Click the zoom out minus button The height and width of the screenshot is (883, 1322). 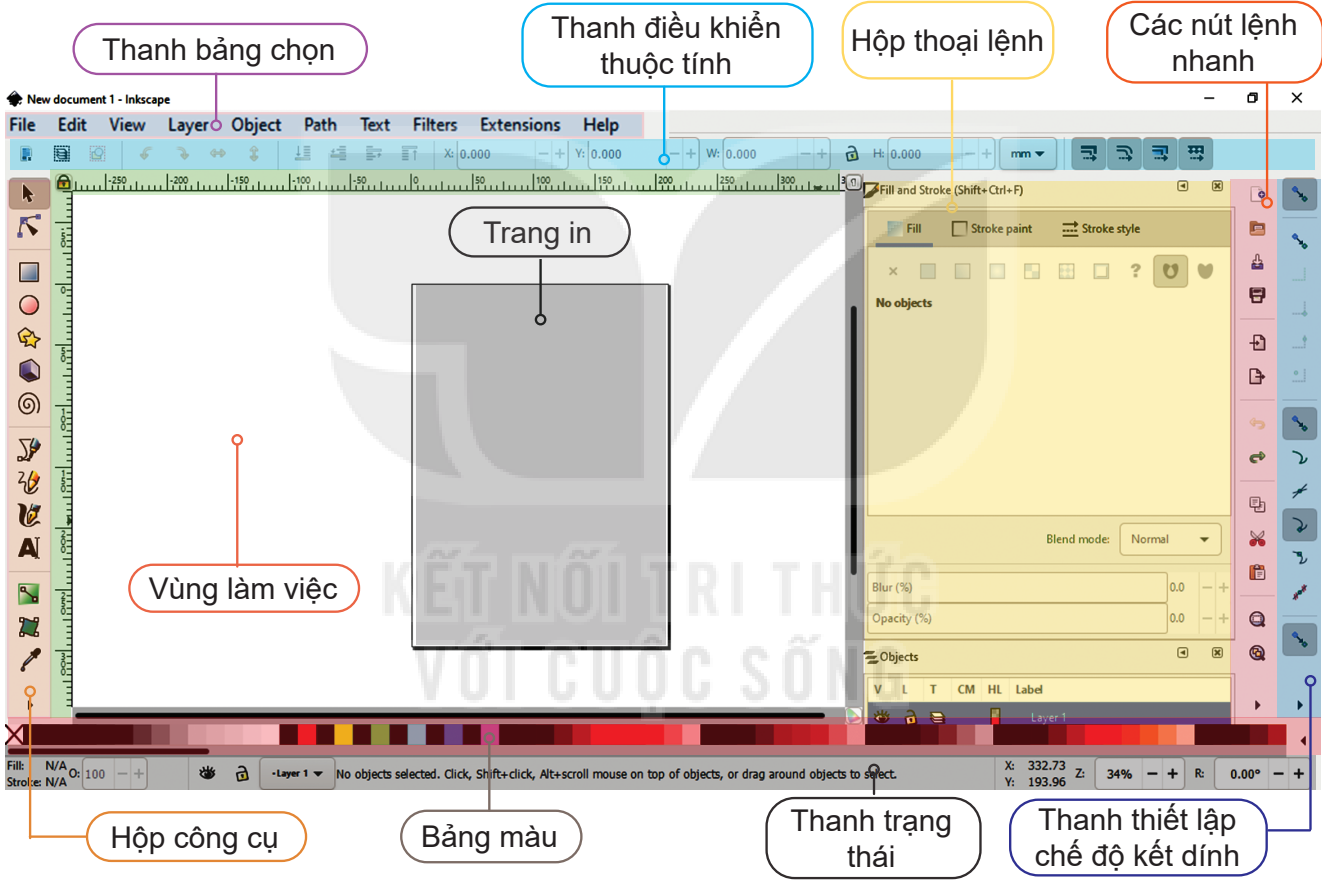pyautogui.click(x=1152, y=774)
